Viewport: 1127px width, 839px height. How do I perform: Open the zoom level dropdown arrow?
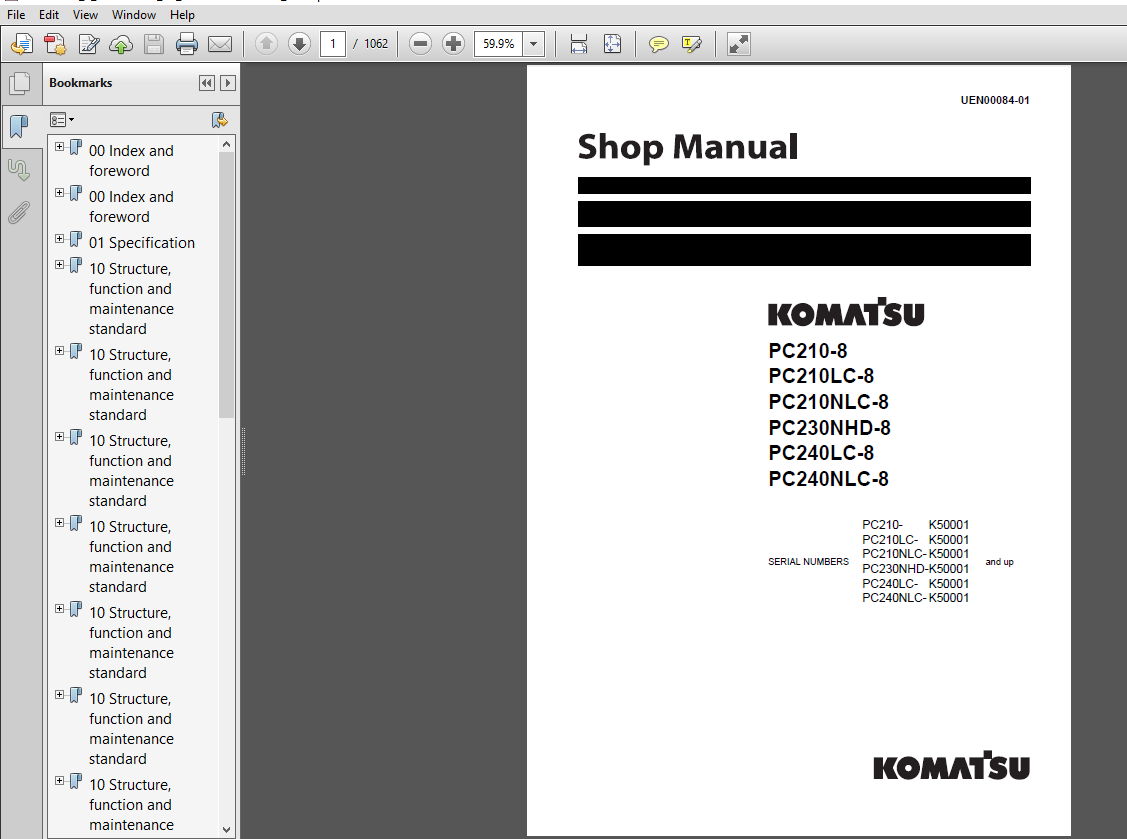pyautogui.click(x=533, y=44)
